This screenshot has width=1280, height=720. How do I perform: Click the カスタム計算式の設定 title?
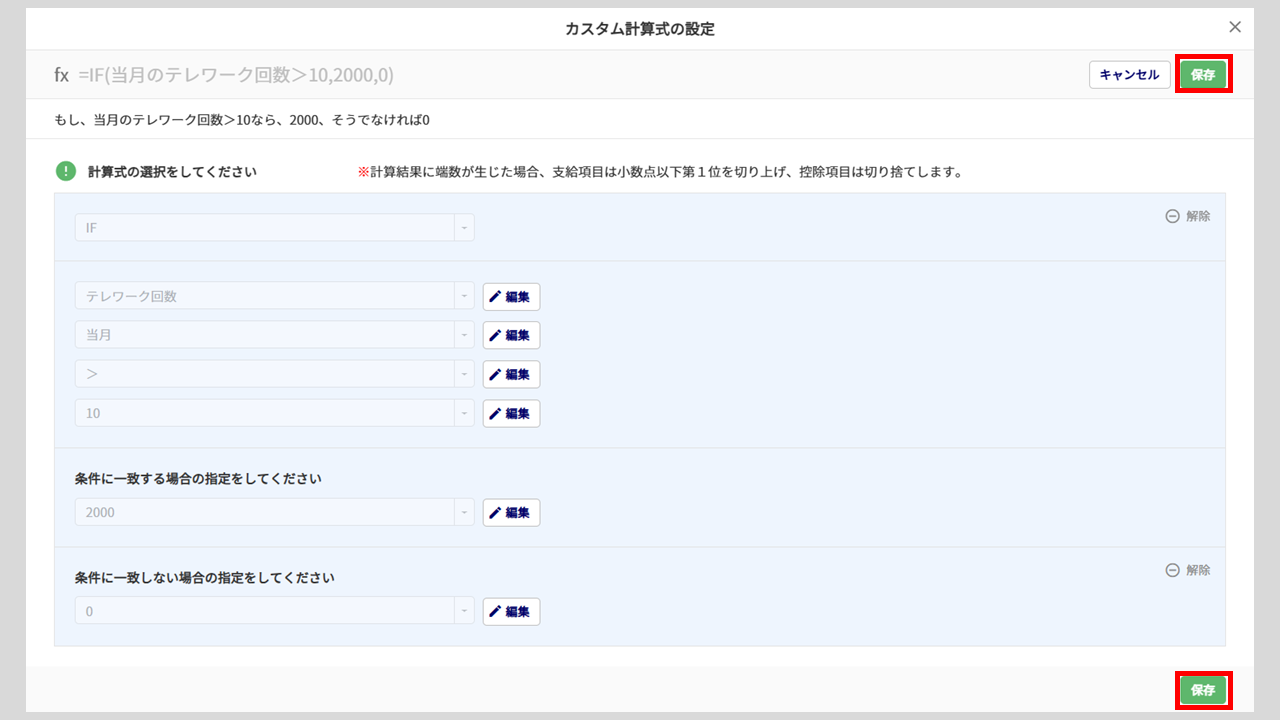pos(640,29)
